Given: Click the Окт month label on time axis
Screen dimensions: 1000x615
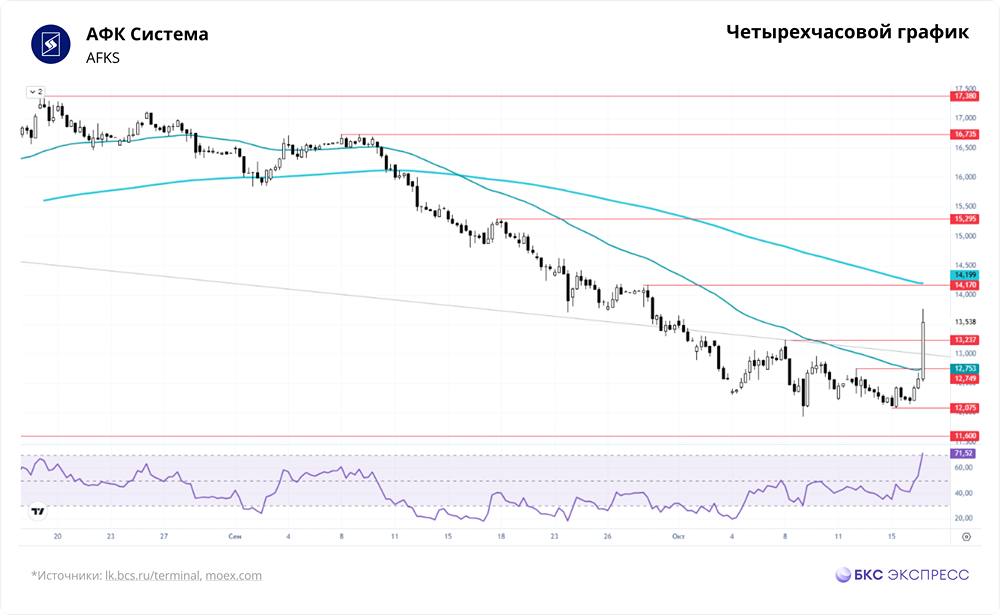Looking at the screenshot, I should [679, 537].
